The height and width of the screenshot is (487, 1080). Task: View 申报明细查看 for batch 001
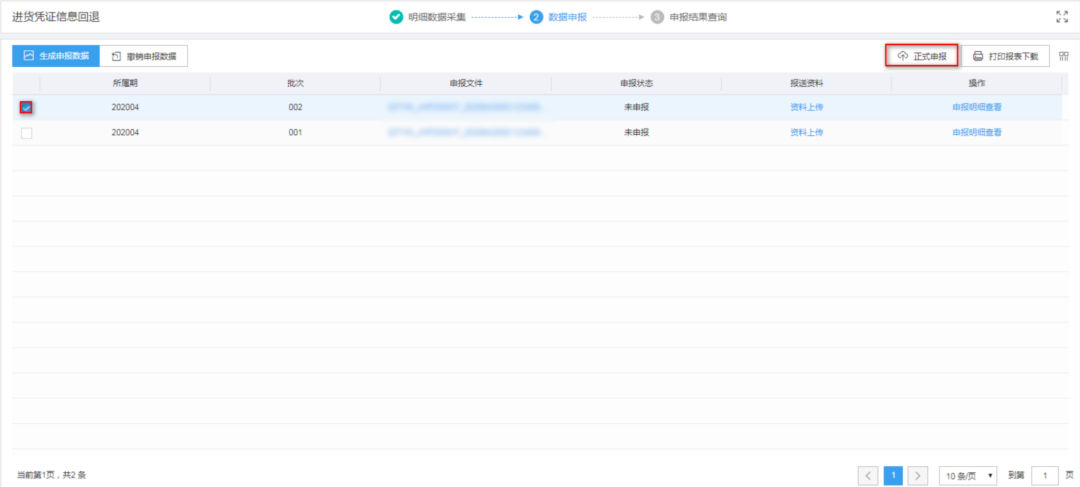coord(977,133)
